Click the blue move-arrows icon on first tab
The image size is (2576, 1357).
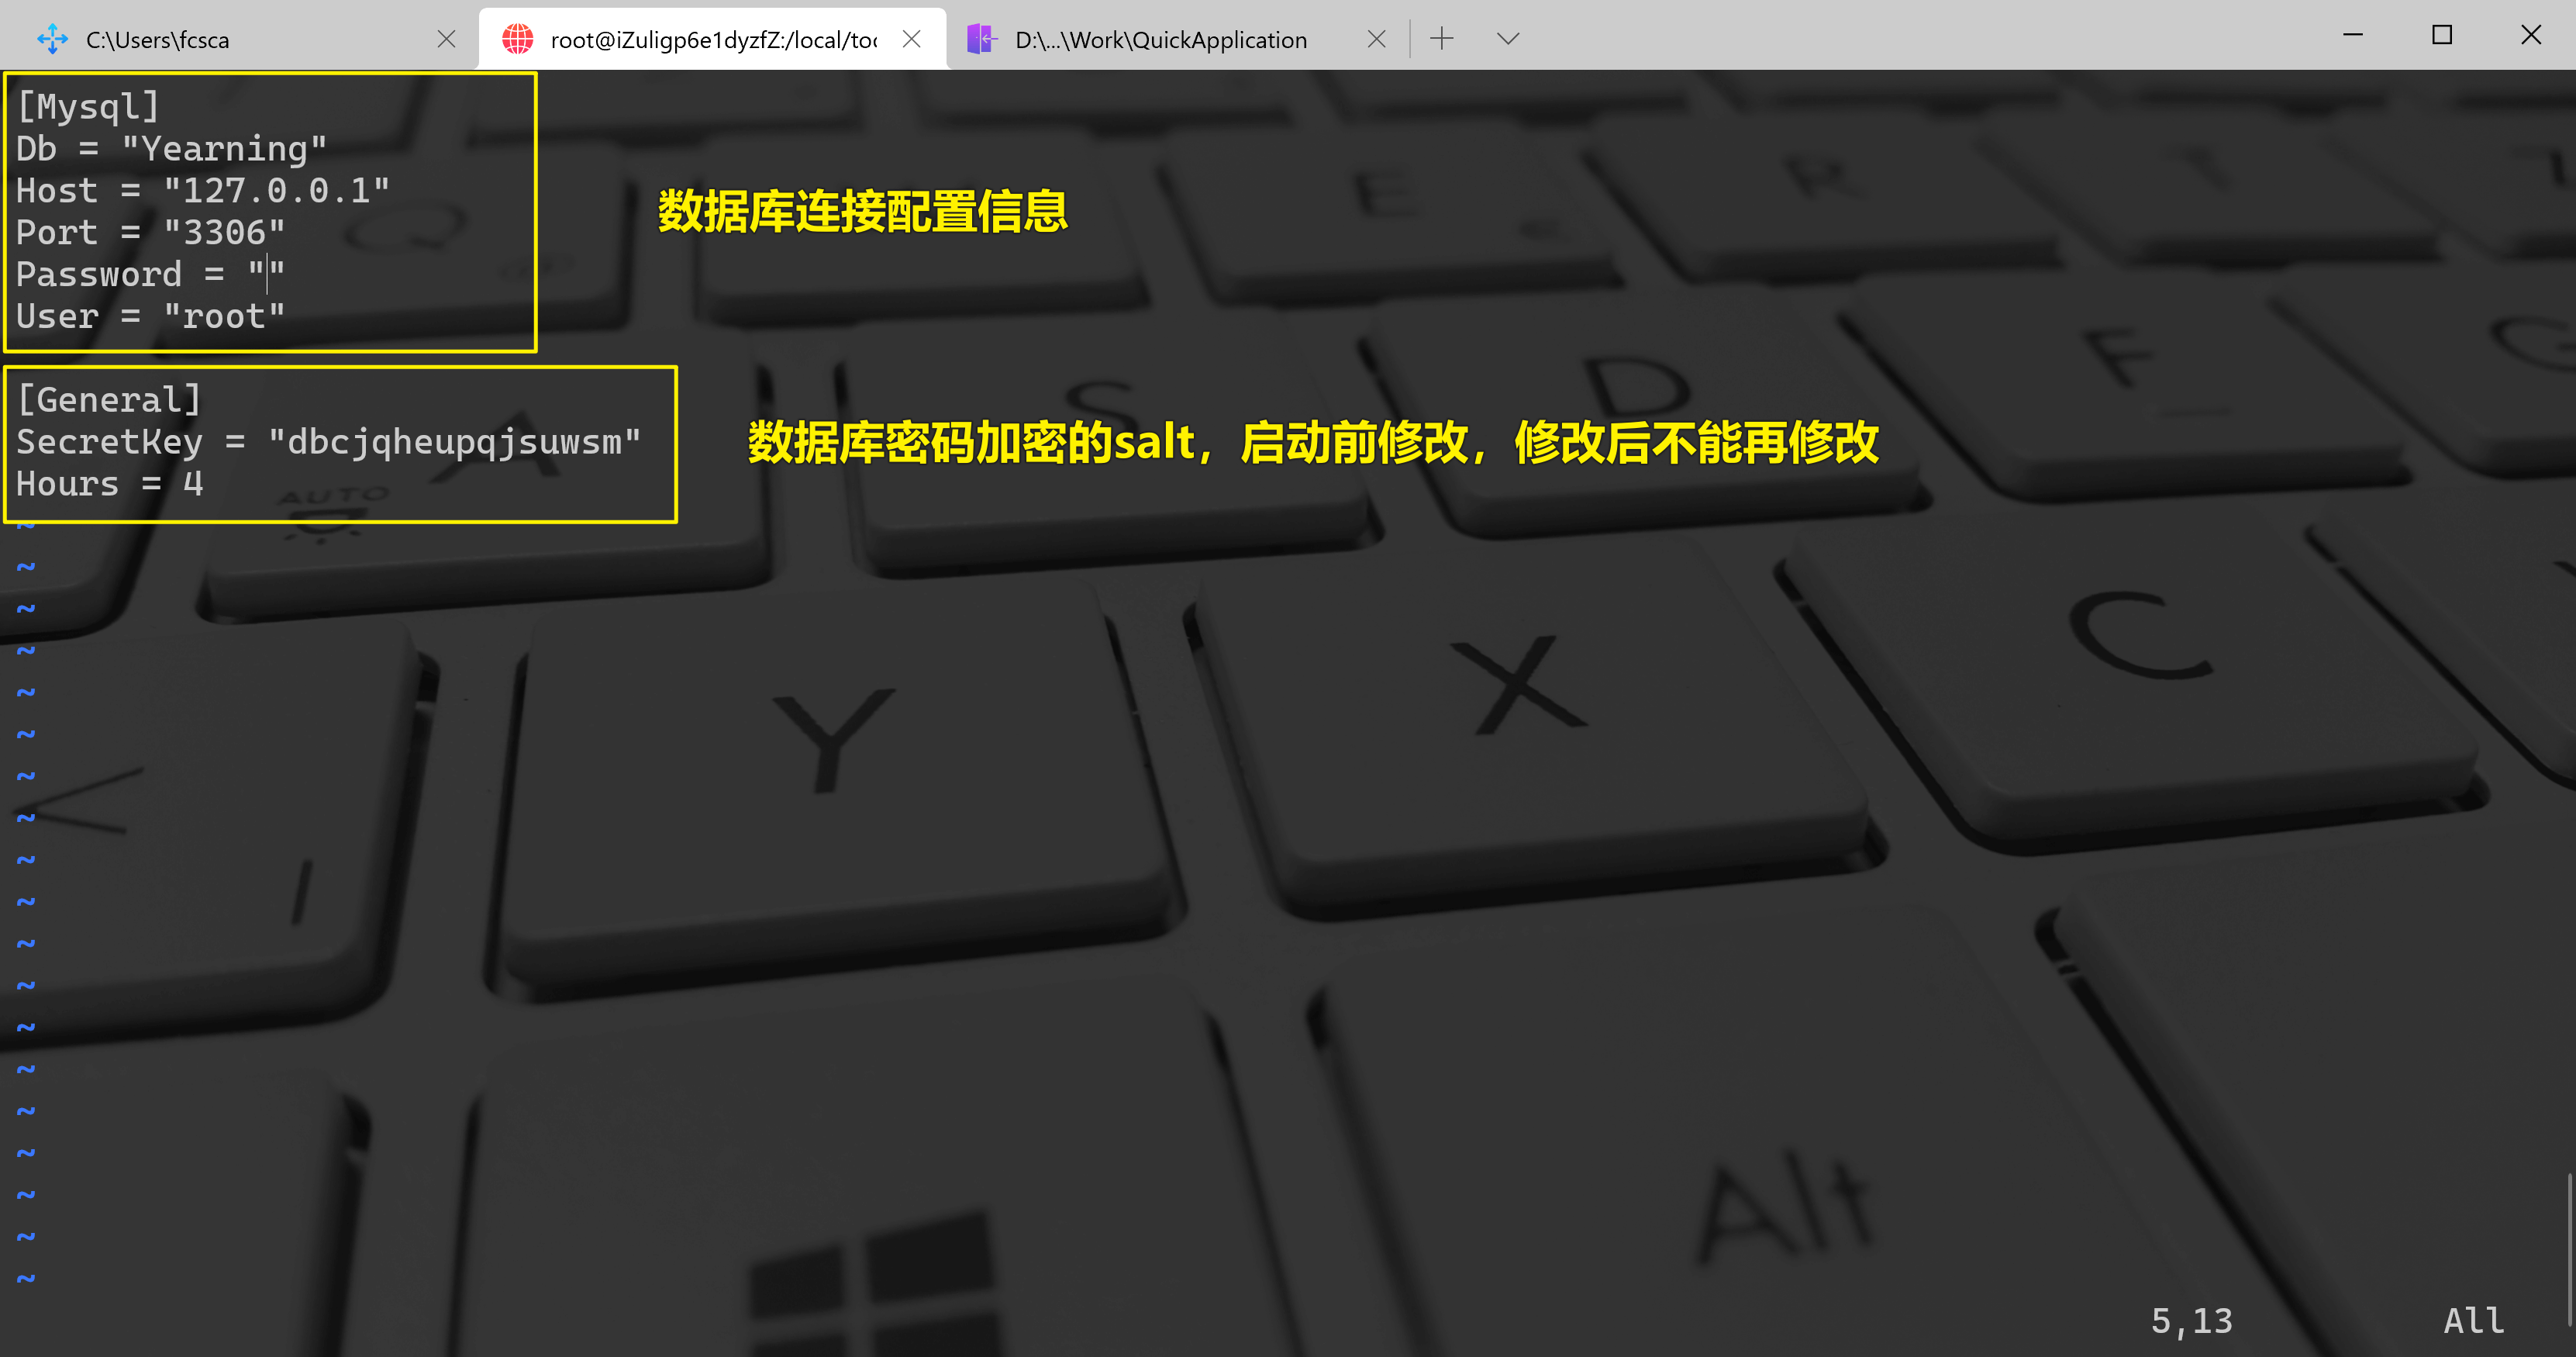[x=52, y=39]
